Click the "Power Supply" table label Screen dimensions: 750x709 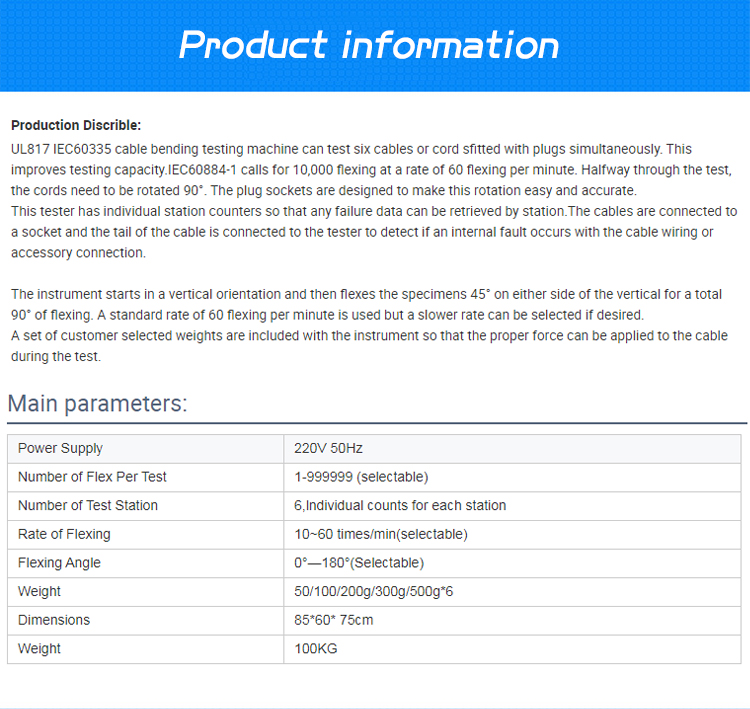60,448
